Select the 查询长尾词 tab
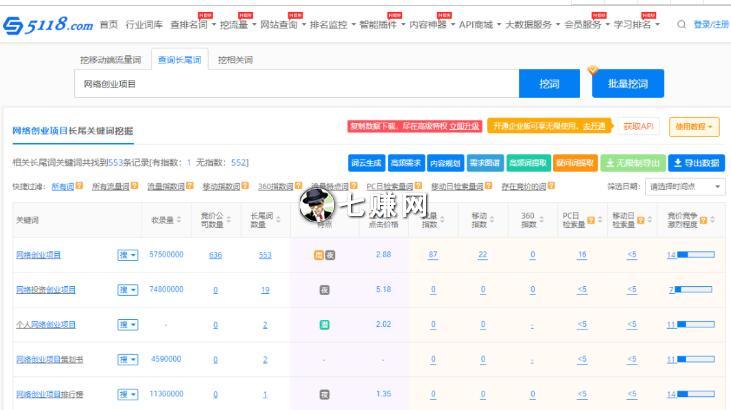The width and height of the screenshot is (731, 410). pyautogui.click(x=179, y=60)
